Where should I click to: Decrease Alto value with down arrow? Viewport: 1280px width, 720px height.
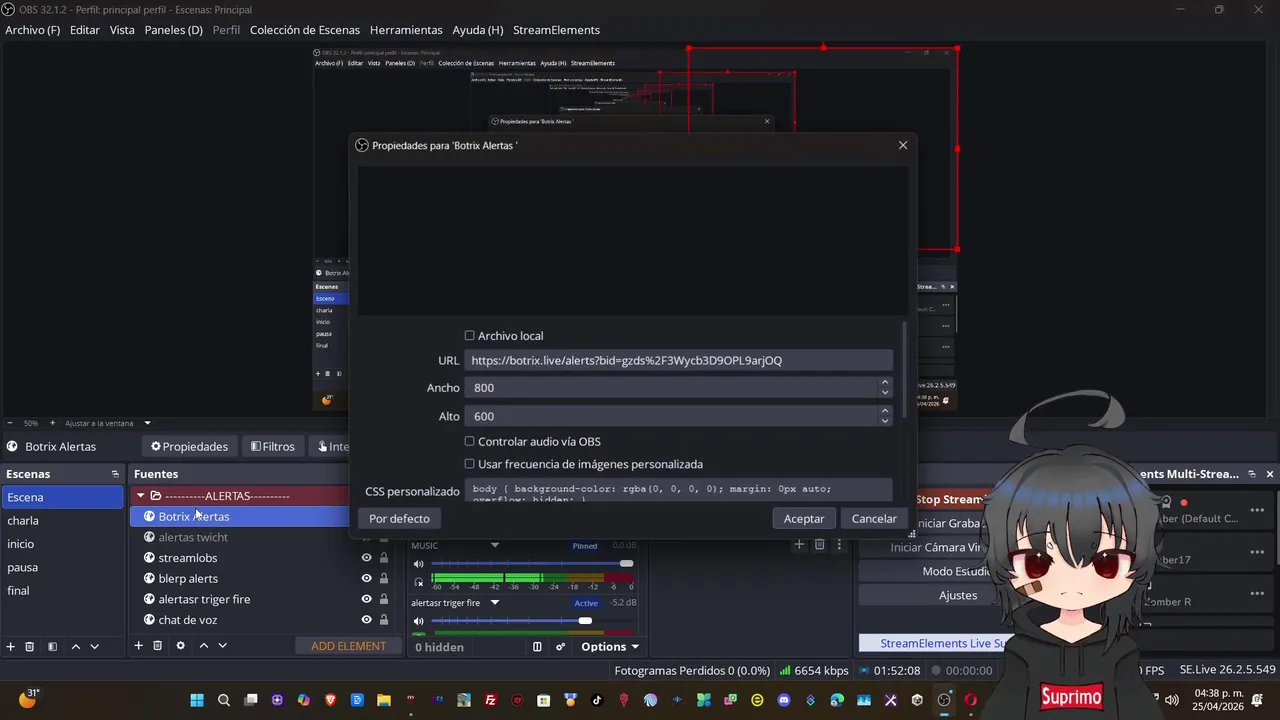pos(885,421)
